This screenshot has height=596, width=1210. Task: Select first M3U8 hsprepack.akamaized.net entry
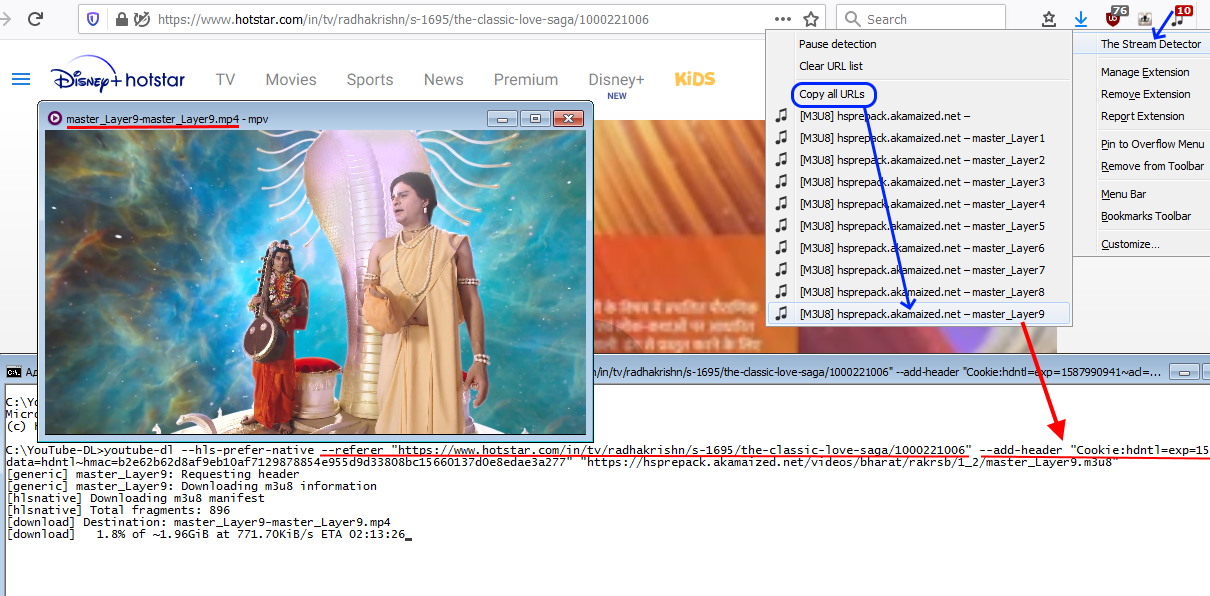[918, 116]
